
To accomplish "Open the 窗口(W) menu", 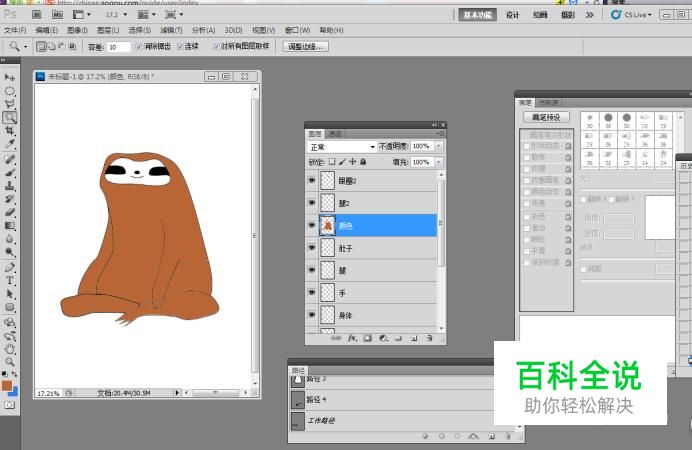I will click(x=297, y=30).
